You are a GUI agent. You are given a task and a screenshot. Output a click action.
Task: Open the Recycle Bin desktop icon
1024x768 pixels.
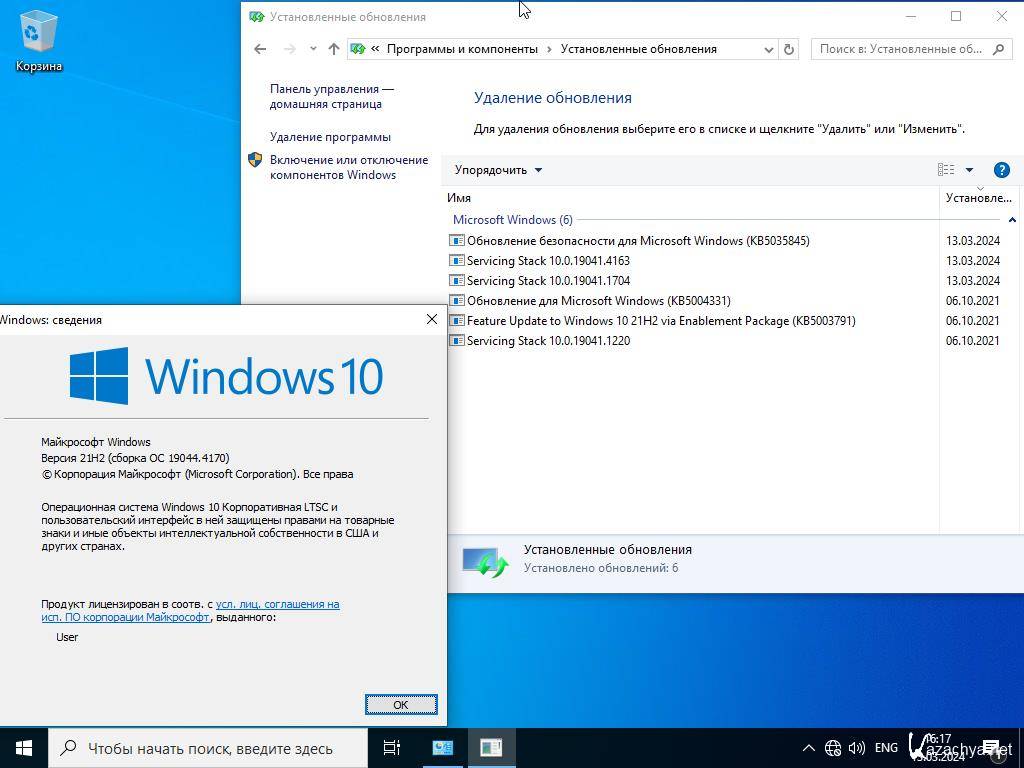click(38, 40)
